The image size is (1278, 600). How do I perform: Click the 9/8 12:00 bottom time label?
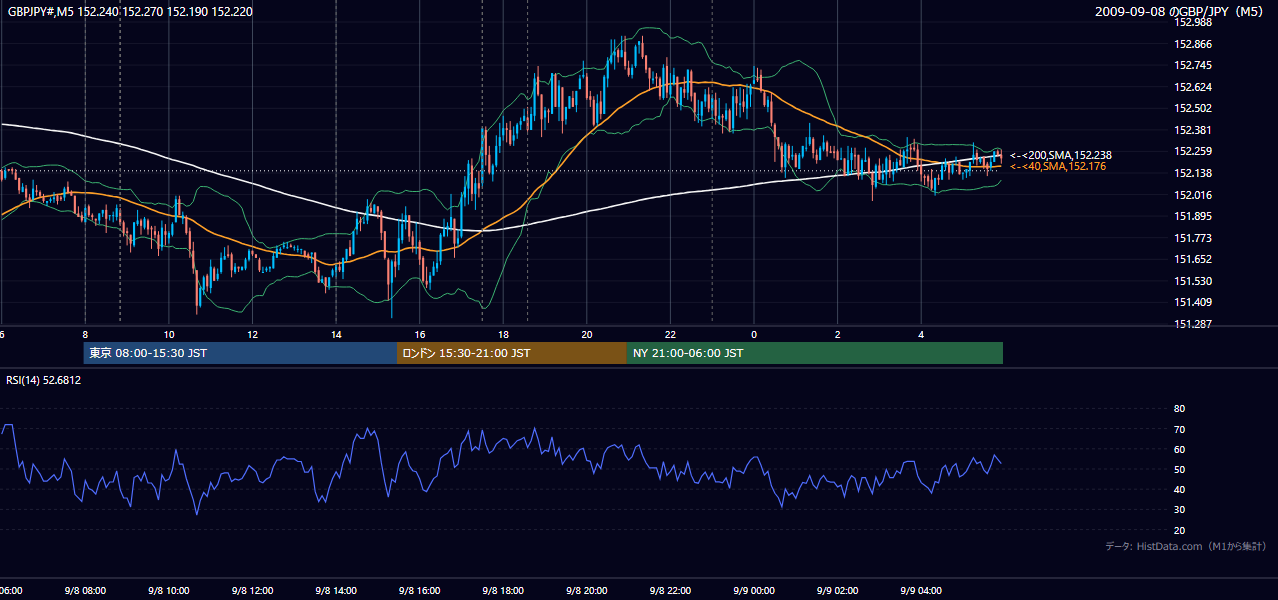pyautogui.click(x=252, y=591)
